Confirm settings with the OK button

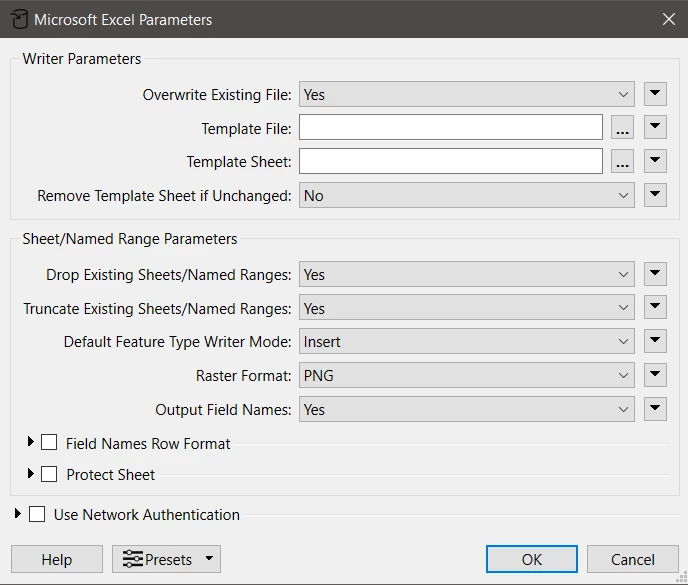pos(532,559)
